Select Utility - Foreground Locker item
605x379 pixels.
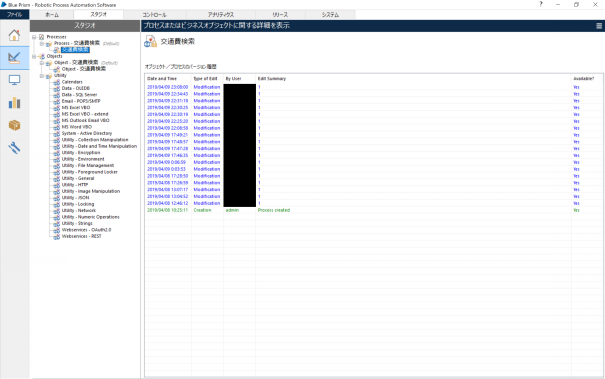click(x=90, y=172)
